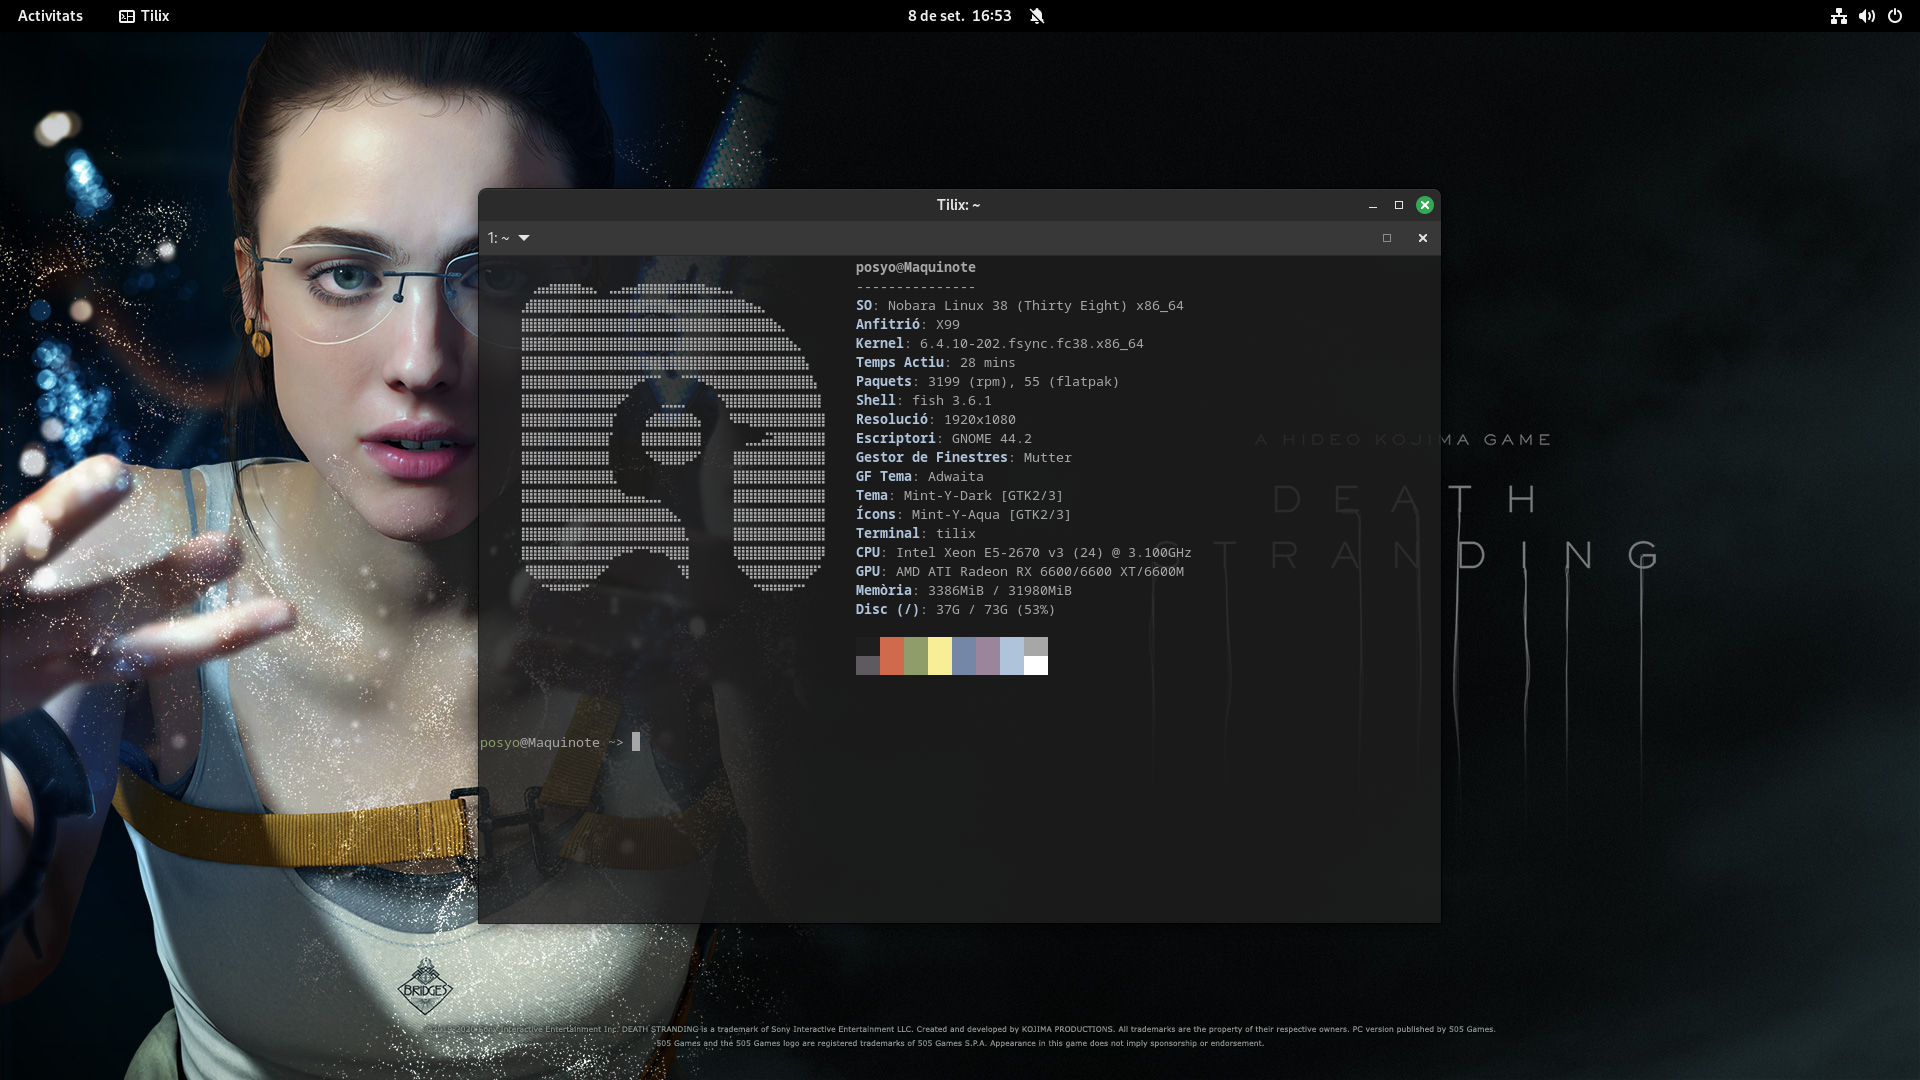Viewport: 1920px width, 1080px height.
Task: Click the Tilix: ~ title bar text
Action: tap(958, 205)
